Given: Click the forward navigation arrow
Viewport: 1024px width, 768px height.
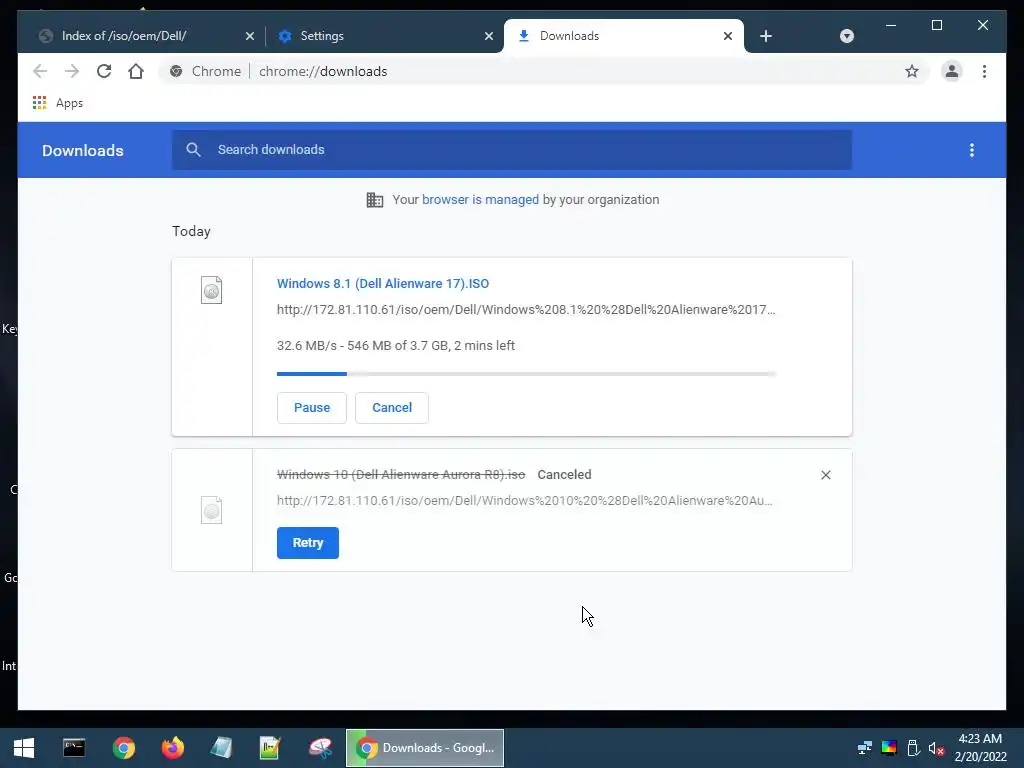Looking at the screenshot, I should point(72,71).
